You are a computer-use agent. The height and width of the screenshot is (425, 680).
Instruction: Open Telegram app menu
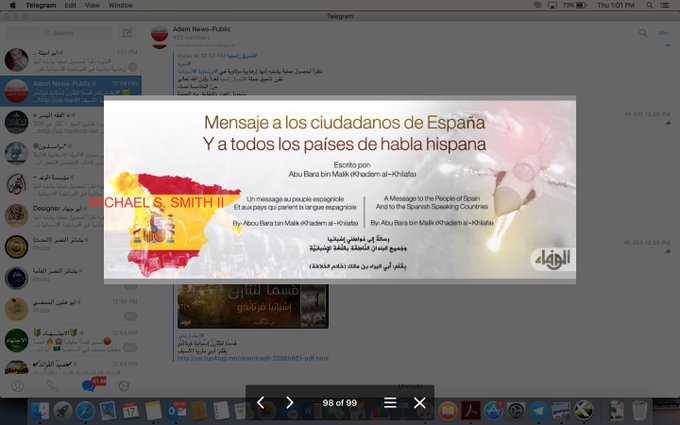coord(41,5)
